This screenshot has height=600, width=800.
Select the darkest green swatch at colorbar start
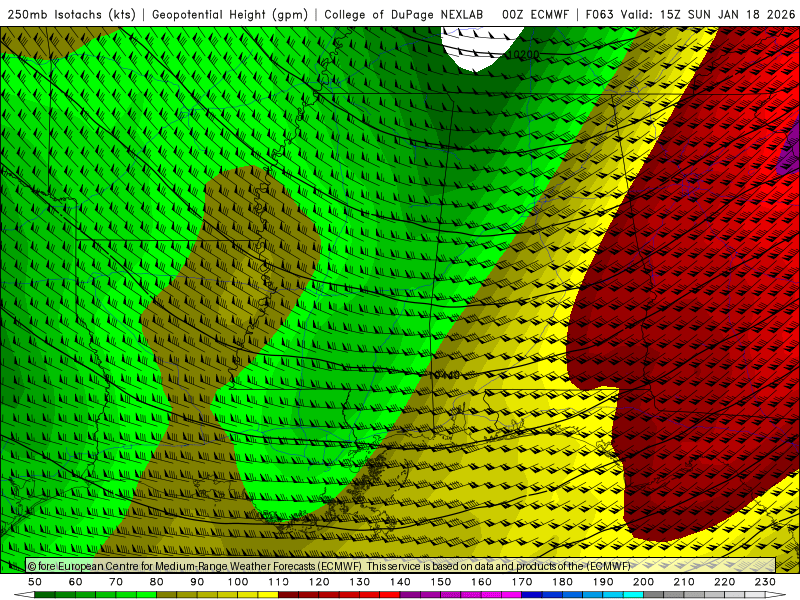point(45,595)
